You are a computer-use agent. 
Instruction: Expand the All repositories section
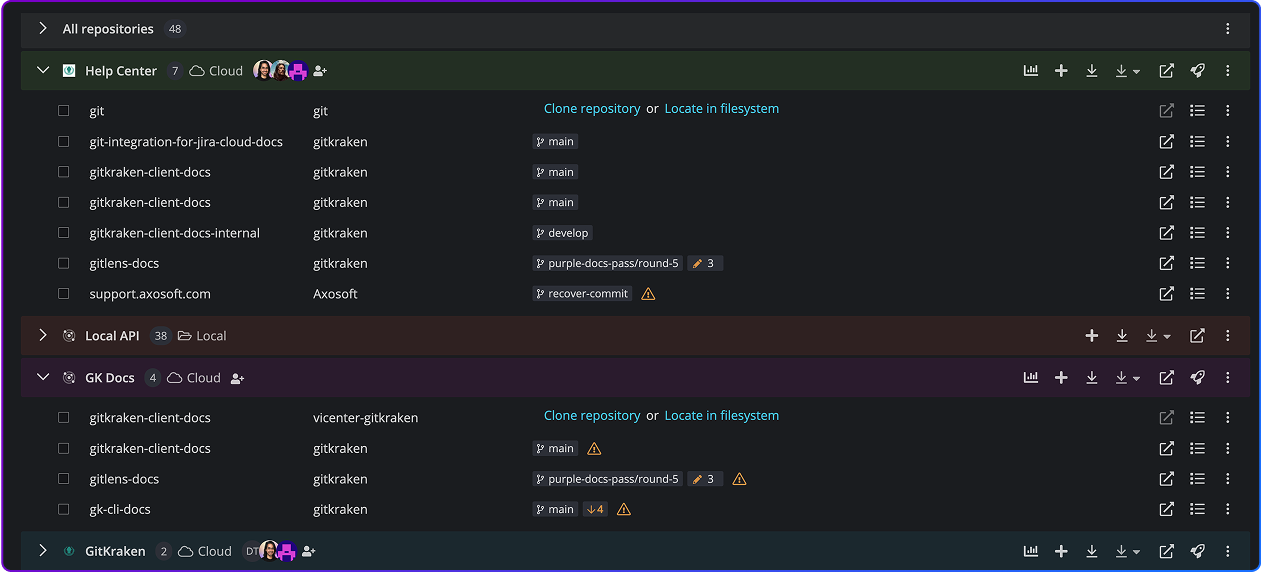coord(43,29)
